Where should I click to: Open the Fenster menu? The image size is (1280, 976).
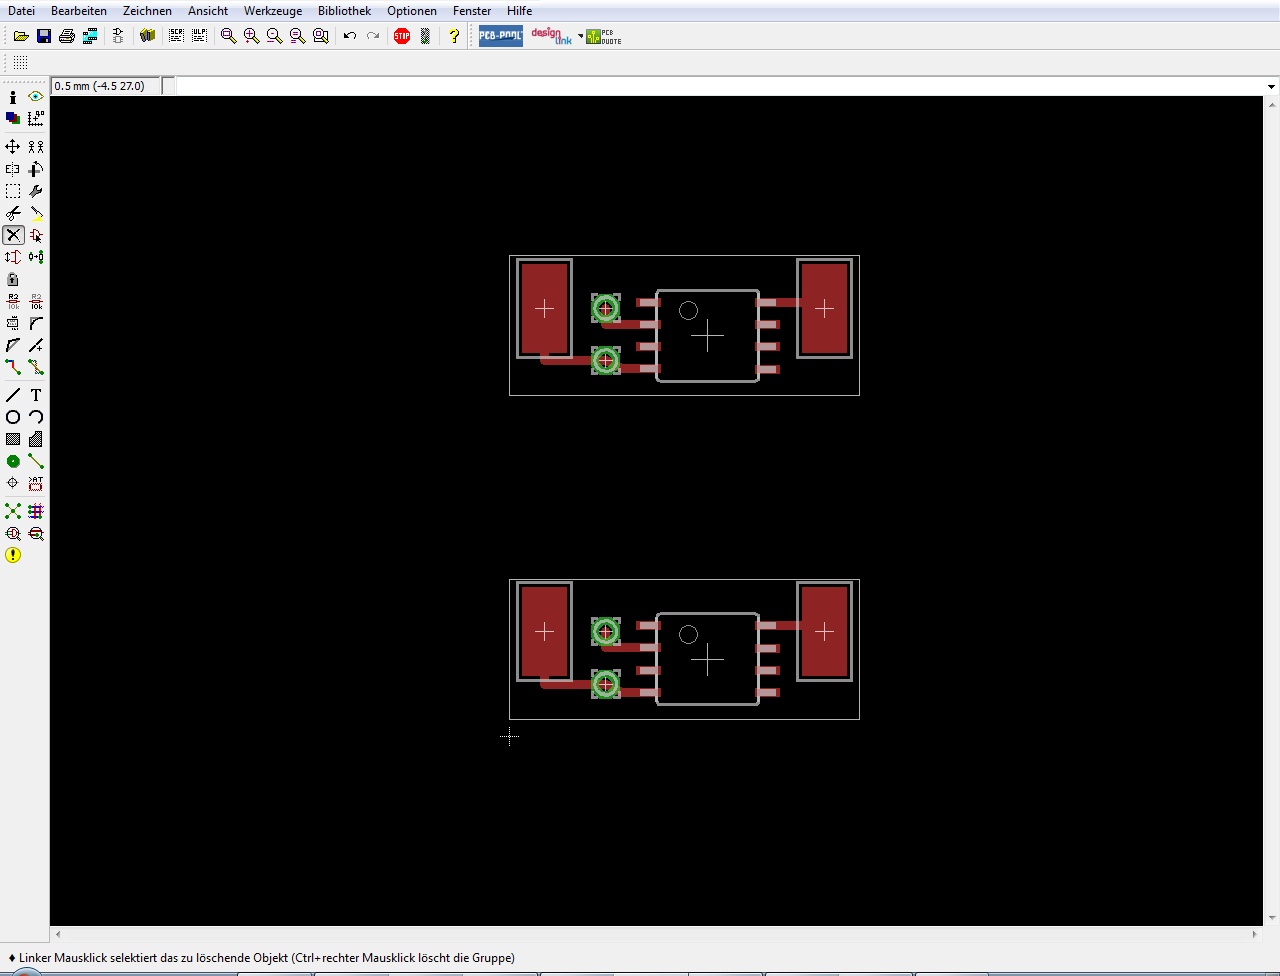pyautogui.click(x=472, y=11)
